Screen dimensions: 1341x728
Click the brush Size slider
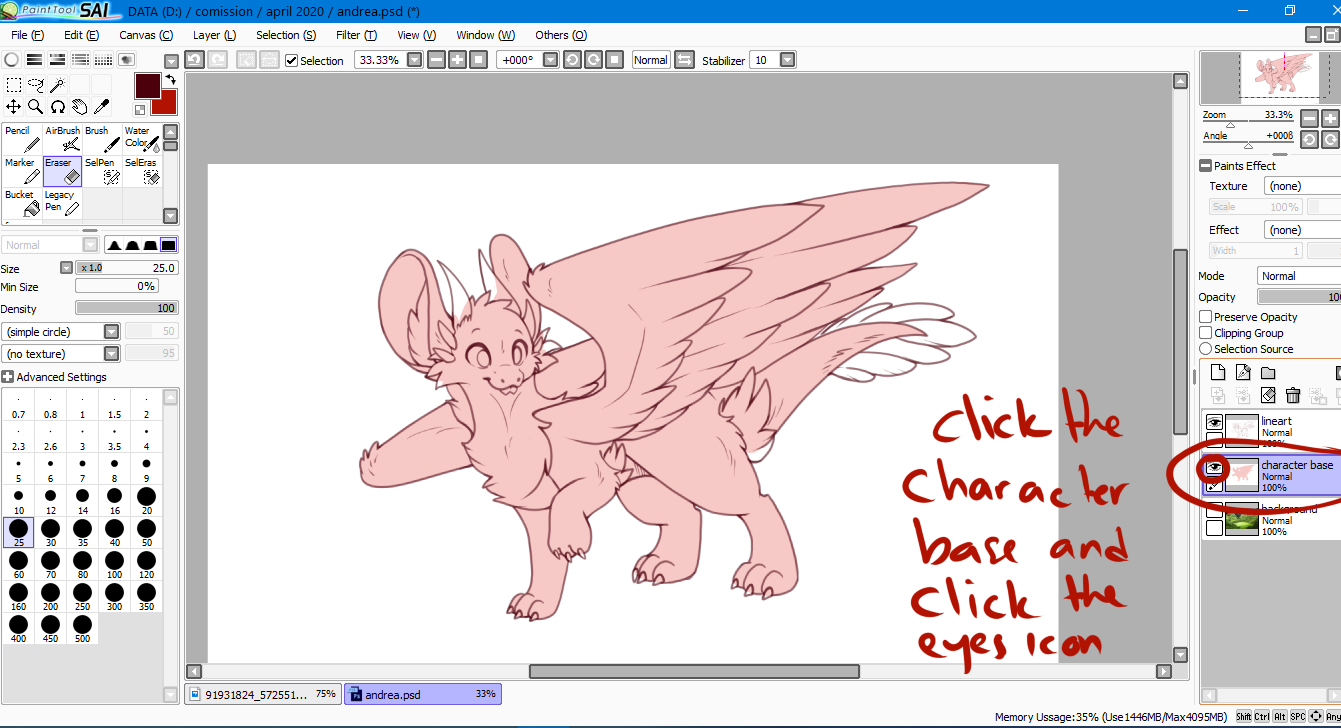pos(127,268)
